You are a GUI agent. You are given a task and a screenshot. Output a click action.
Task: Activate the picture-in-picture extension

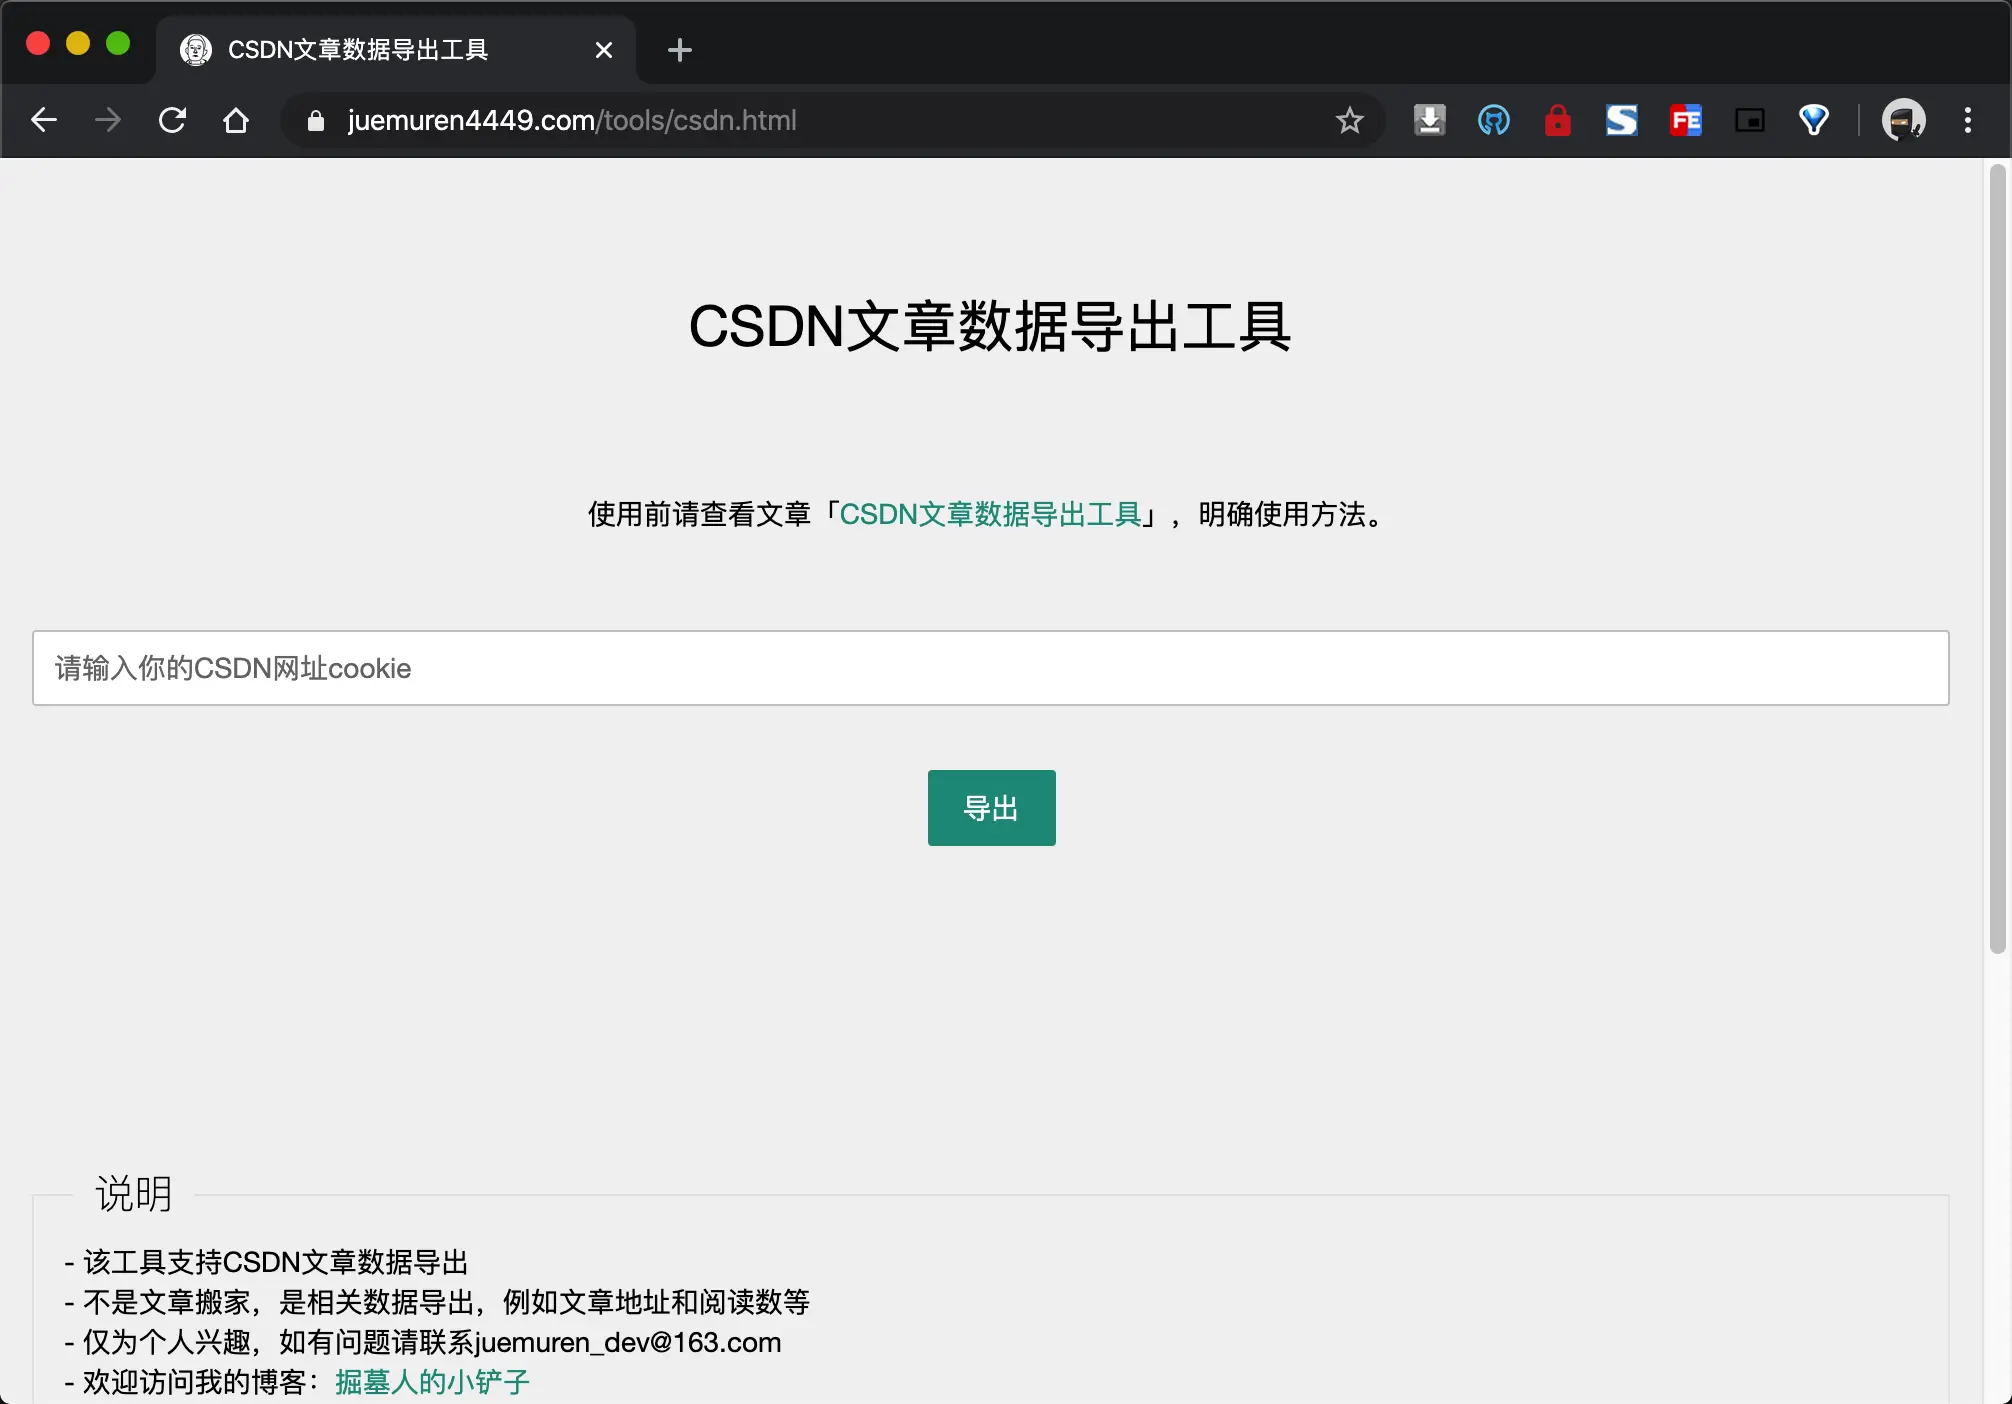1750,120
